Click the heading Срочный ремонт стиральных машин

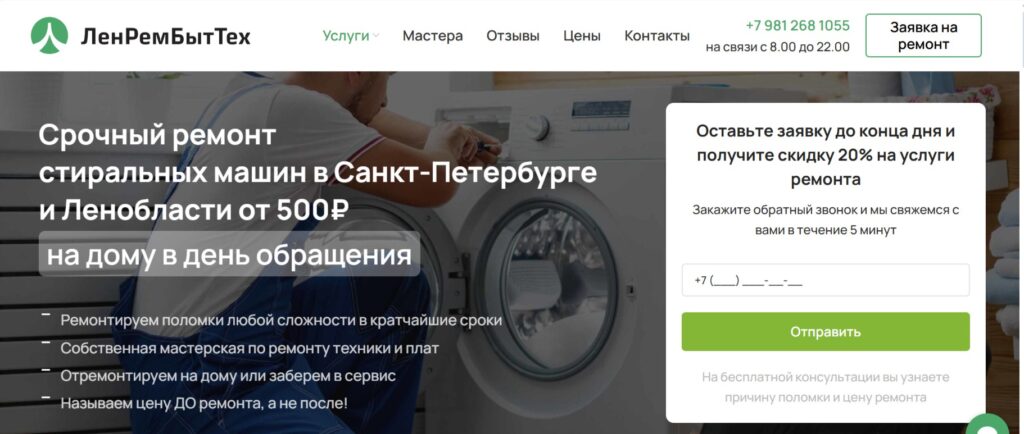pyautogui.click(x=317, y=173)
